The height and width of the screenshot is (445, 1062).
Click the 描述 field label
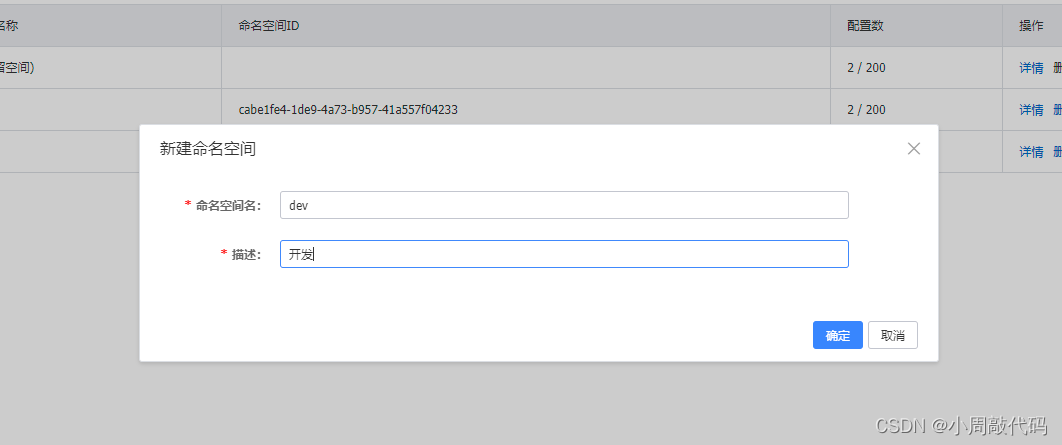pos(245,254)
